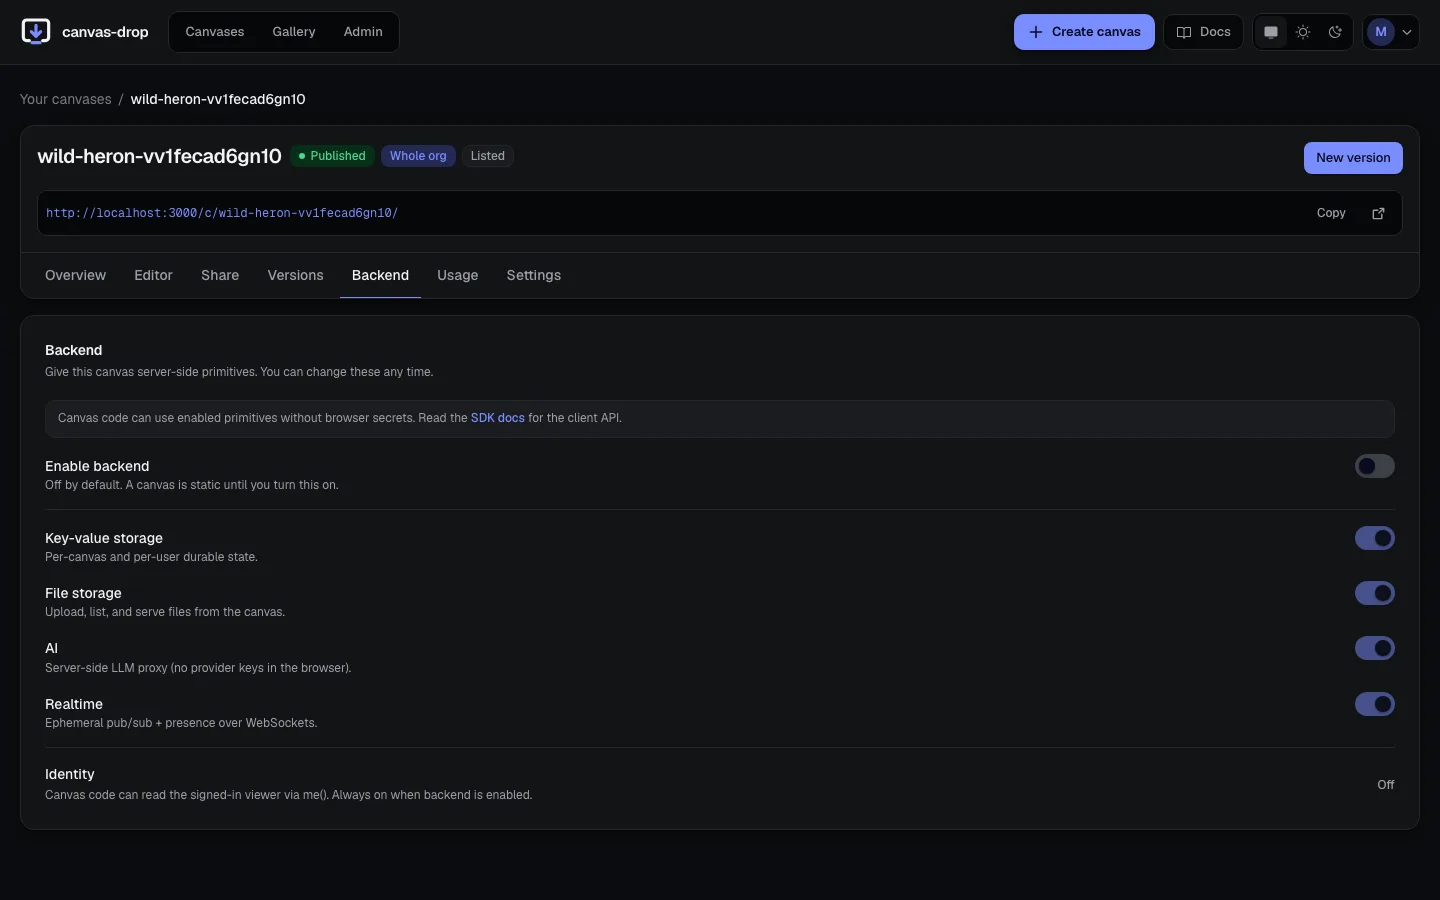Open the Settings tab
1440x900 pixels.
point(534,275)
